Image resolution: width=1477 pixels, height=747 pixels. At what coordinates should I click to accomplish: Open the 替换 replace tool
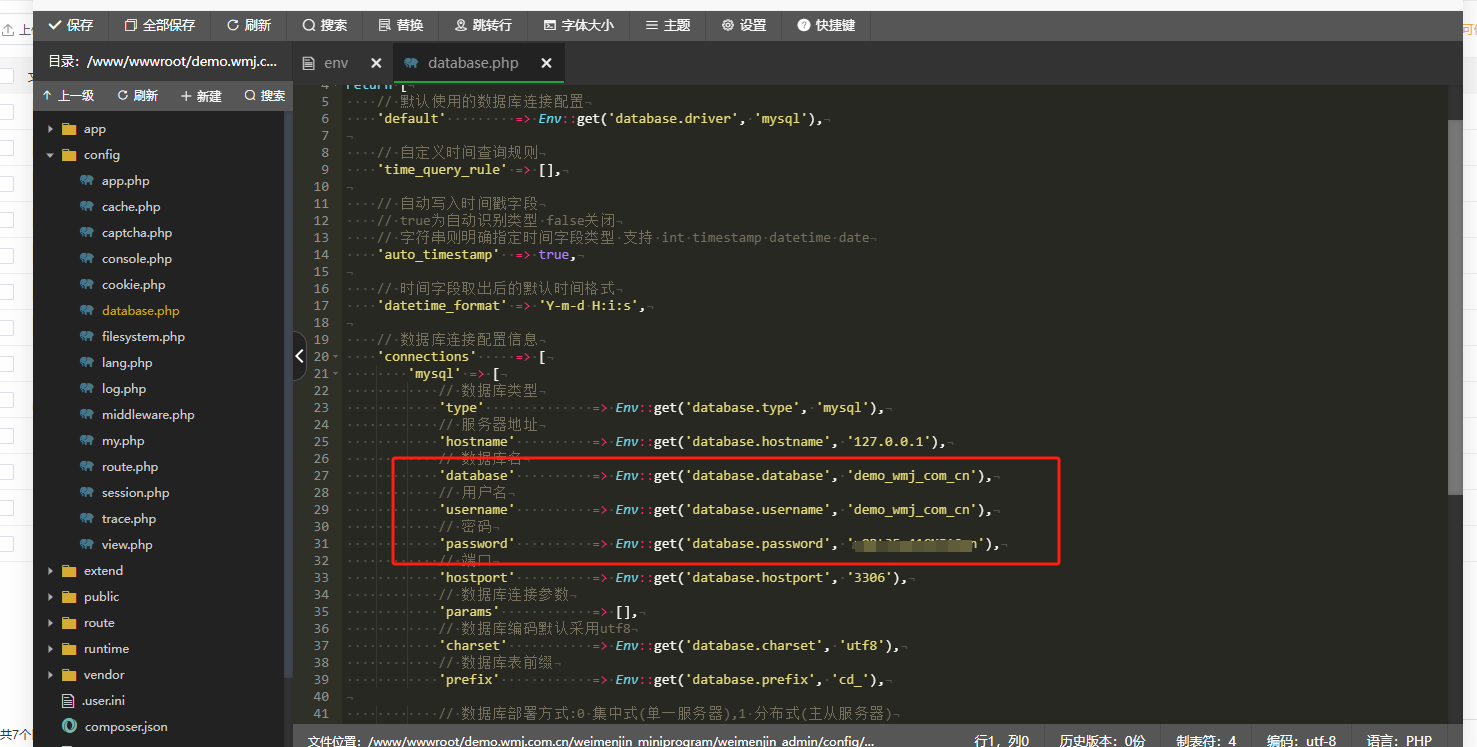(x=401, y=25)
